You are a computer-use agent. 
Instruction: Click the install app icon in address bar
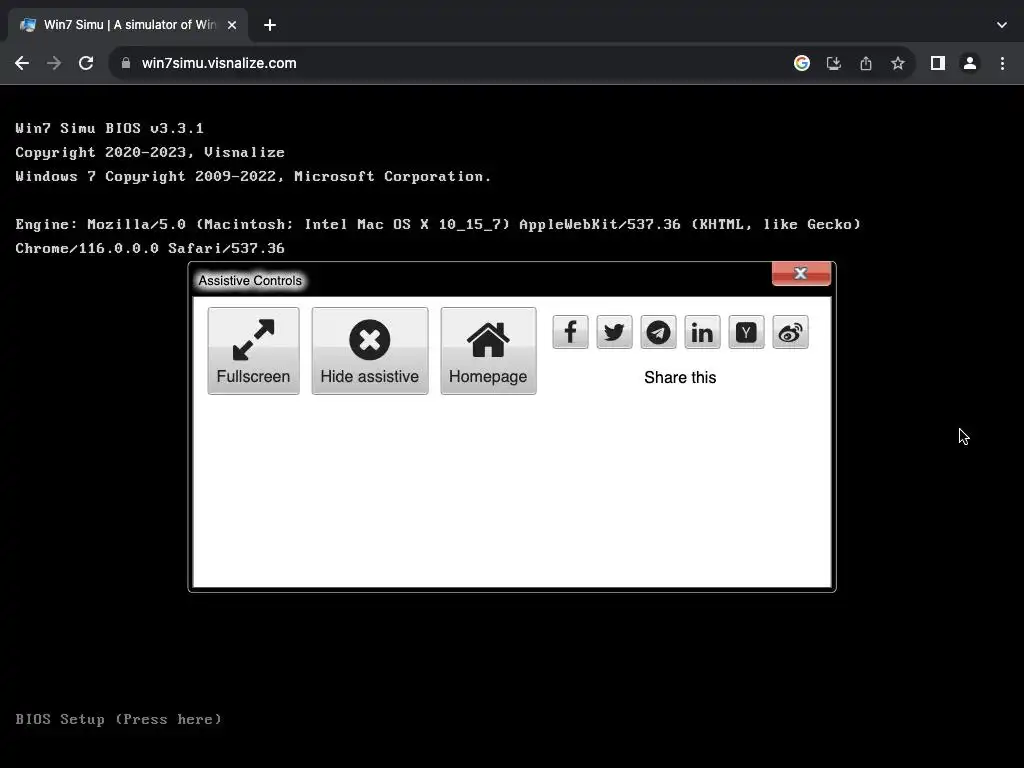833,63
